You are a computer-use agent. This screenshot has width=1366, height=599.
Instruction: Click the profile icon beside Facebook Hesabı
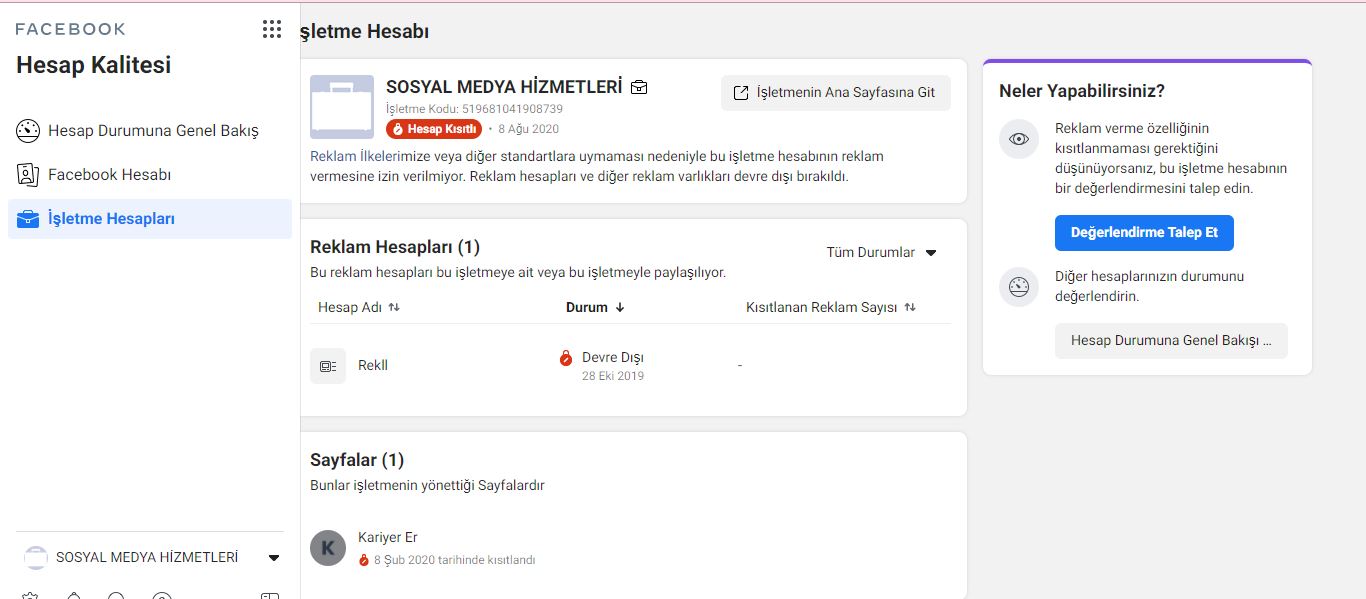coord(28,175)
